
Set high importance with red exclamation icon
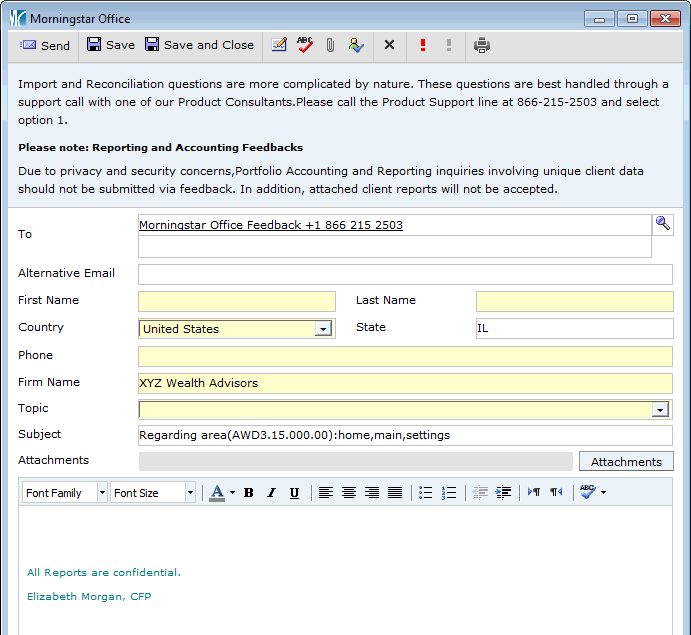(x=423, y=45)
